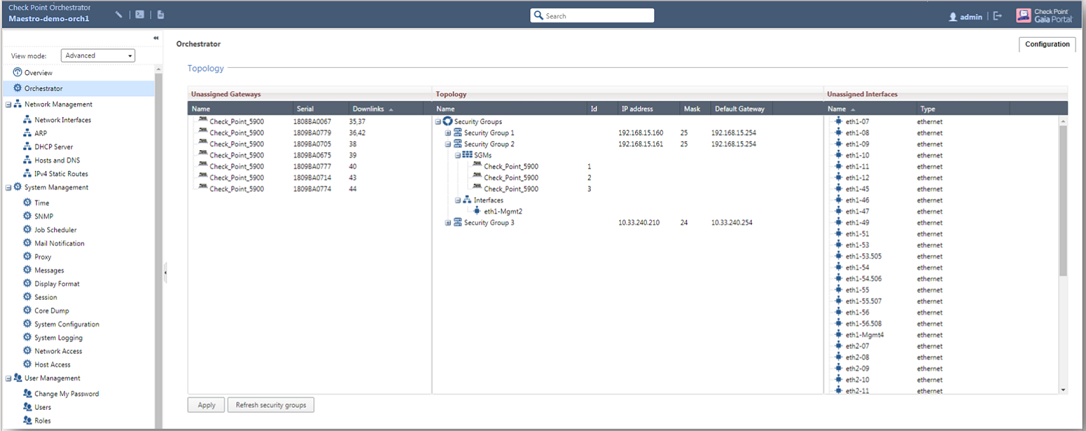Image resolution: width=1086 pixels, height=431 pixels.
Task: Click the sign-out icon next to admin
Action: pyautogui.click(x=997, y=16)
